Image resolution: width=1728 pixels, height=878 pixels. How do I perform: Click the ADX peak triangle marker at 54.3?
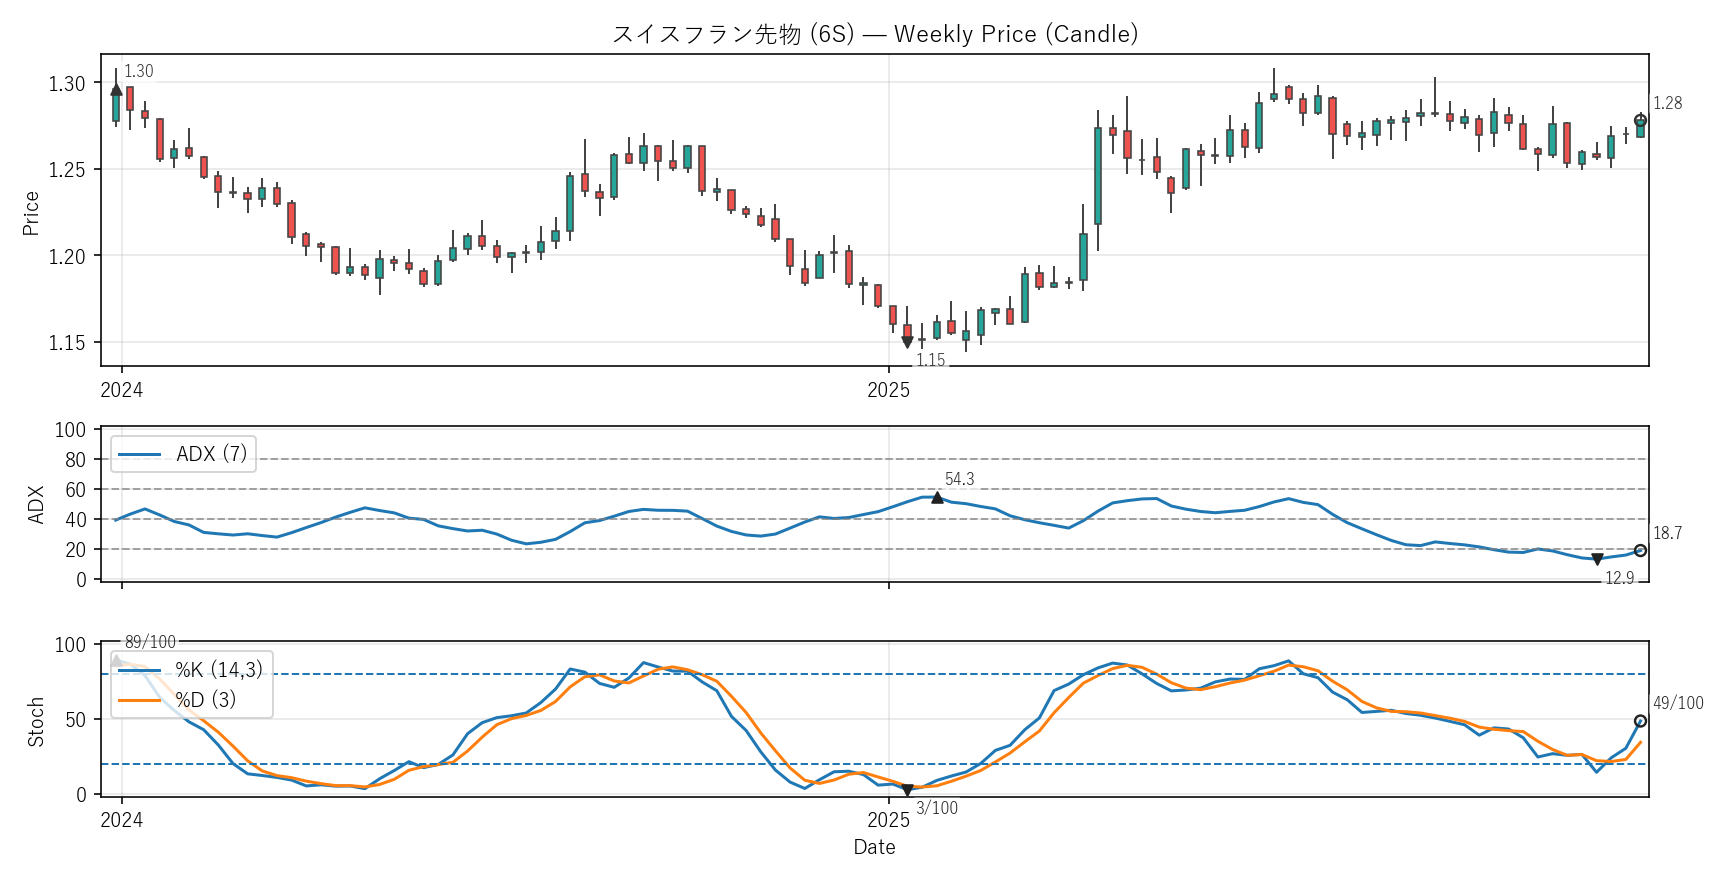[937, 498]
